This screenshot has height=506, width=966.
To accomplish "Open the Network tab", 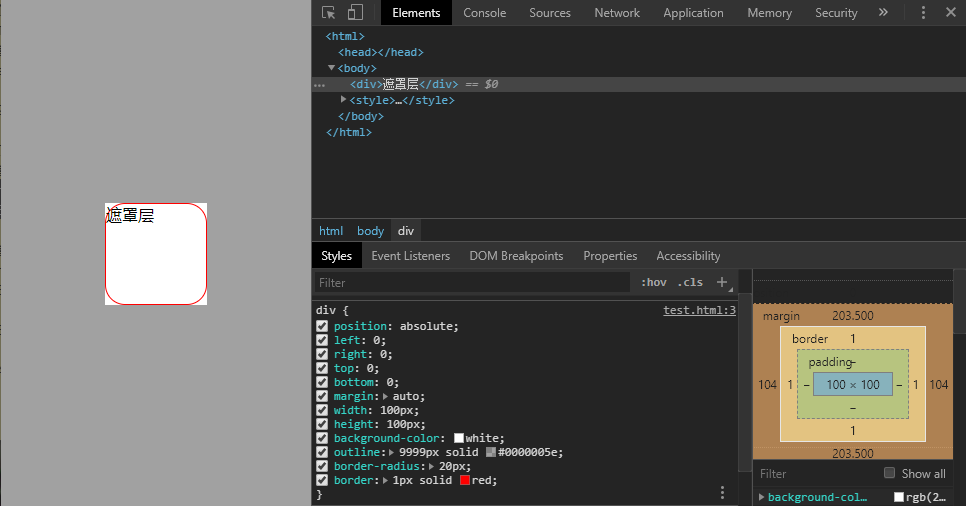I will coord(617,13).
